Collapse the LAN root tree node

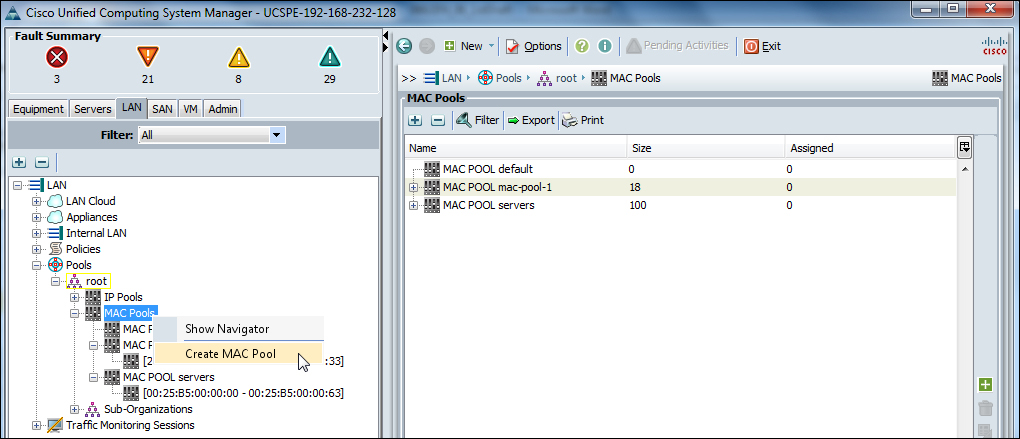(x=18, y=185)
